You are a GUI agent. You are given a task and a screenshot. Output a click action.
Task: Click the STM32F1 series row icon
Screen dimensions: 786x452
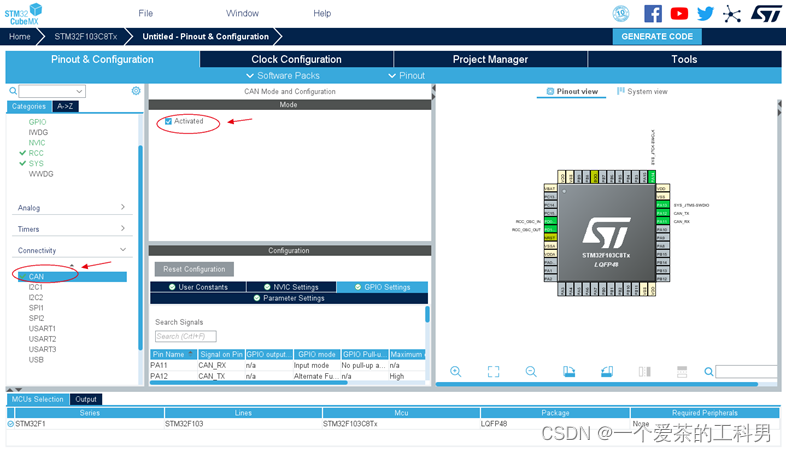tap(11, 424)
